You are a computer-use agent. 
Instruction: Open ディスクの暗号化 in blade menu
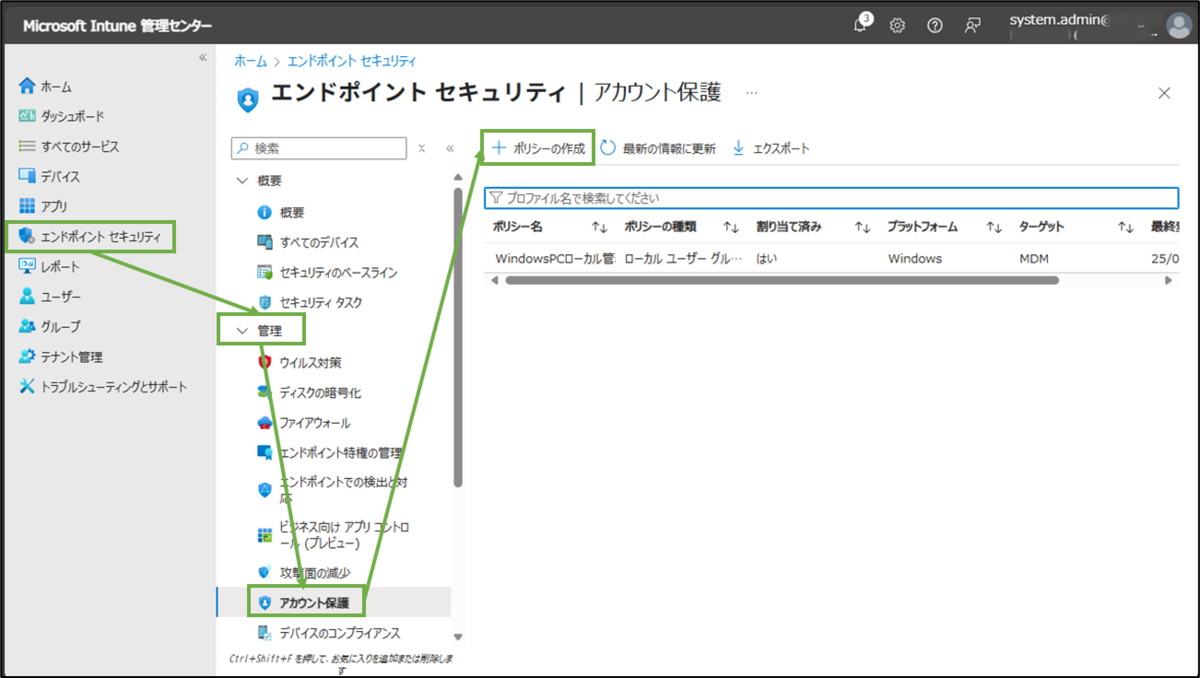coord(309,392)
